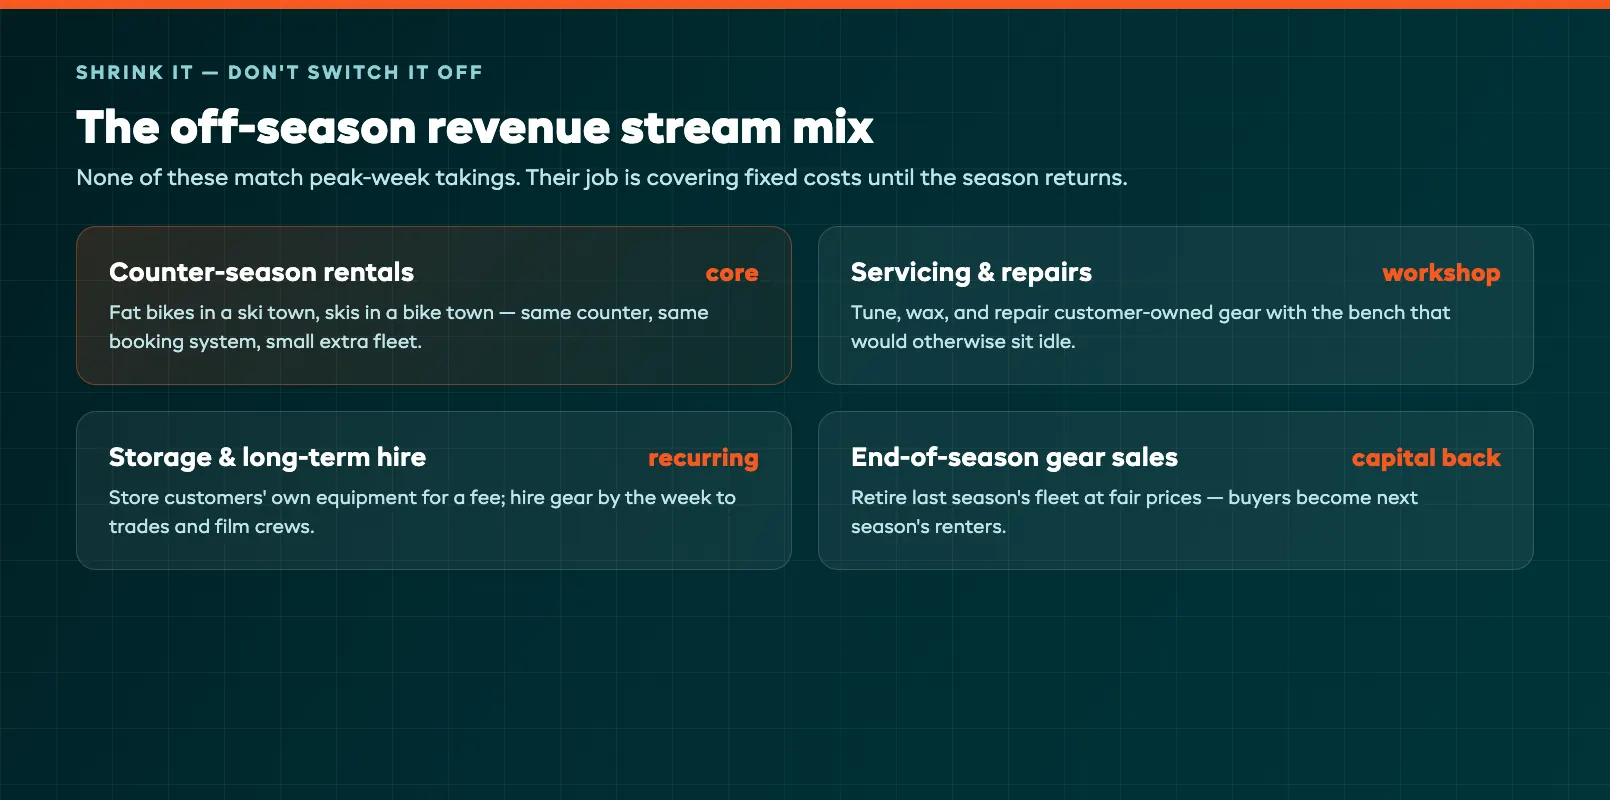This screenshot has height=800, width=1610.
Task: Click the End-of-season gear sales heading
Action: (1014, 457)
